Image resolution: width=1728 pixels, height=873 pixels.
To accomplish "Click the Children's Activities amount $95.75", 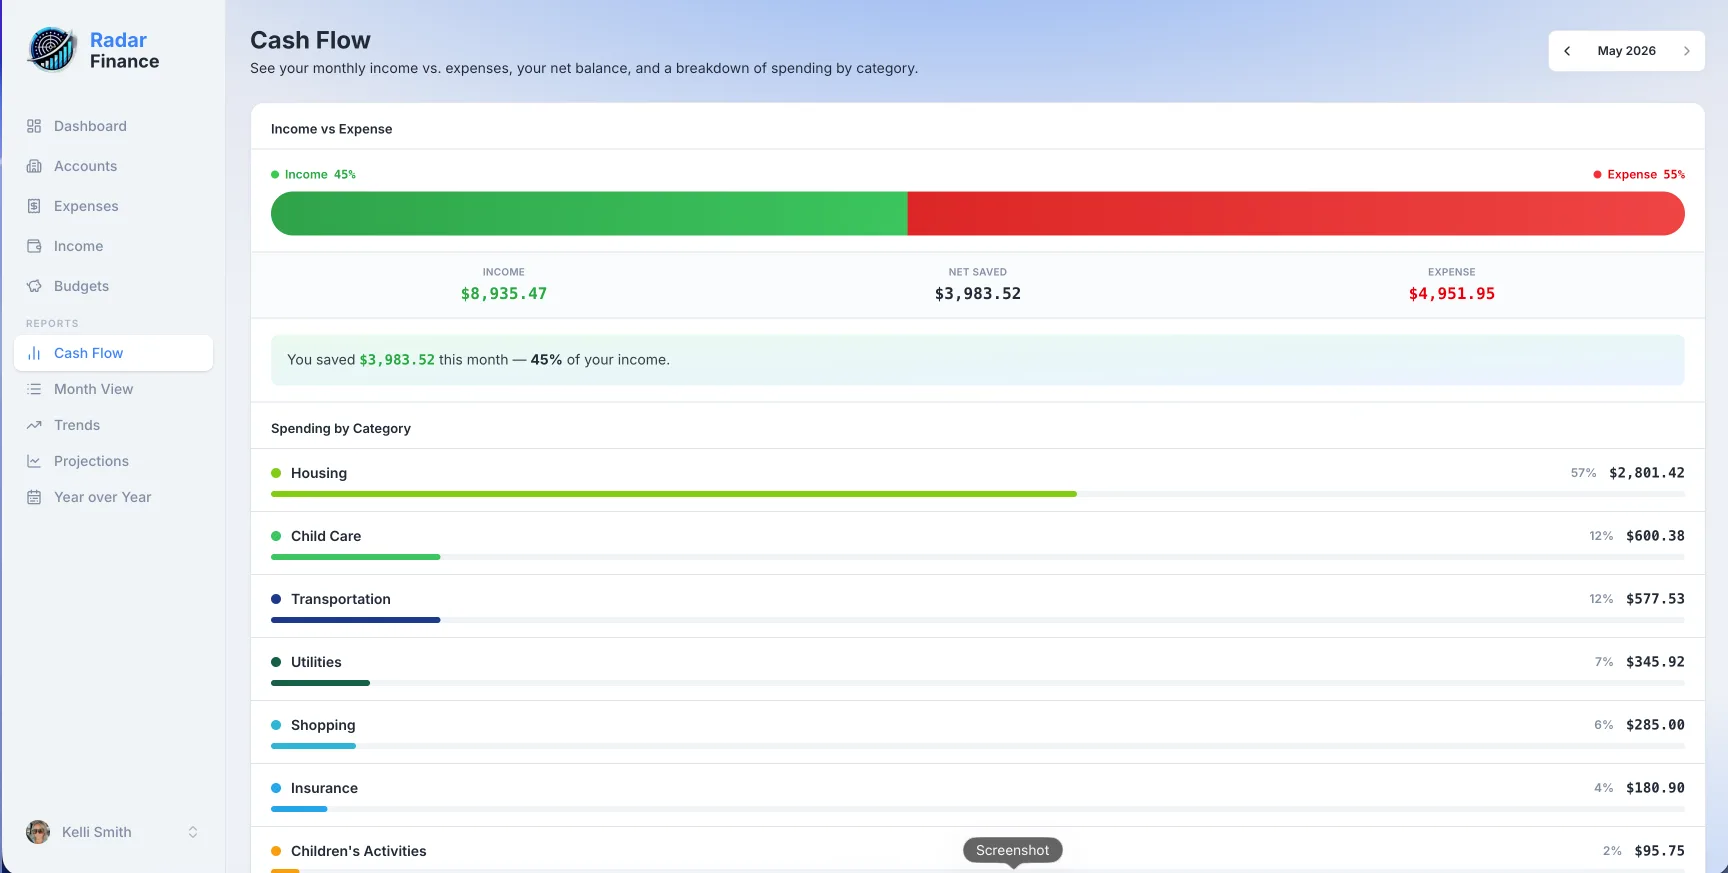I will point(1660,851).
